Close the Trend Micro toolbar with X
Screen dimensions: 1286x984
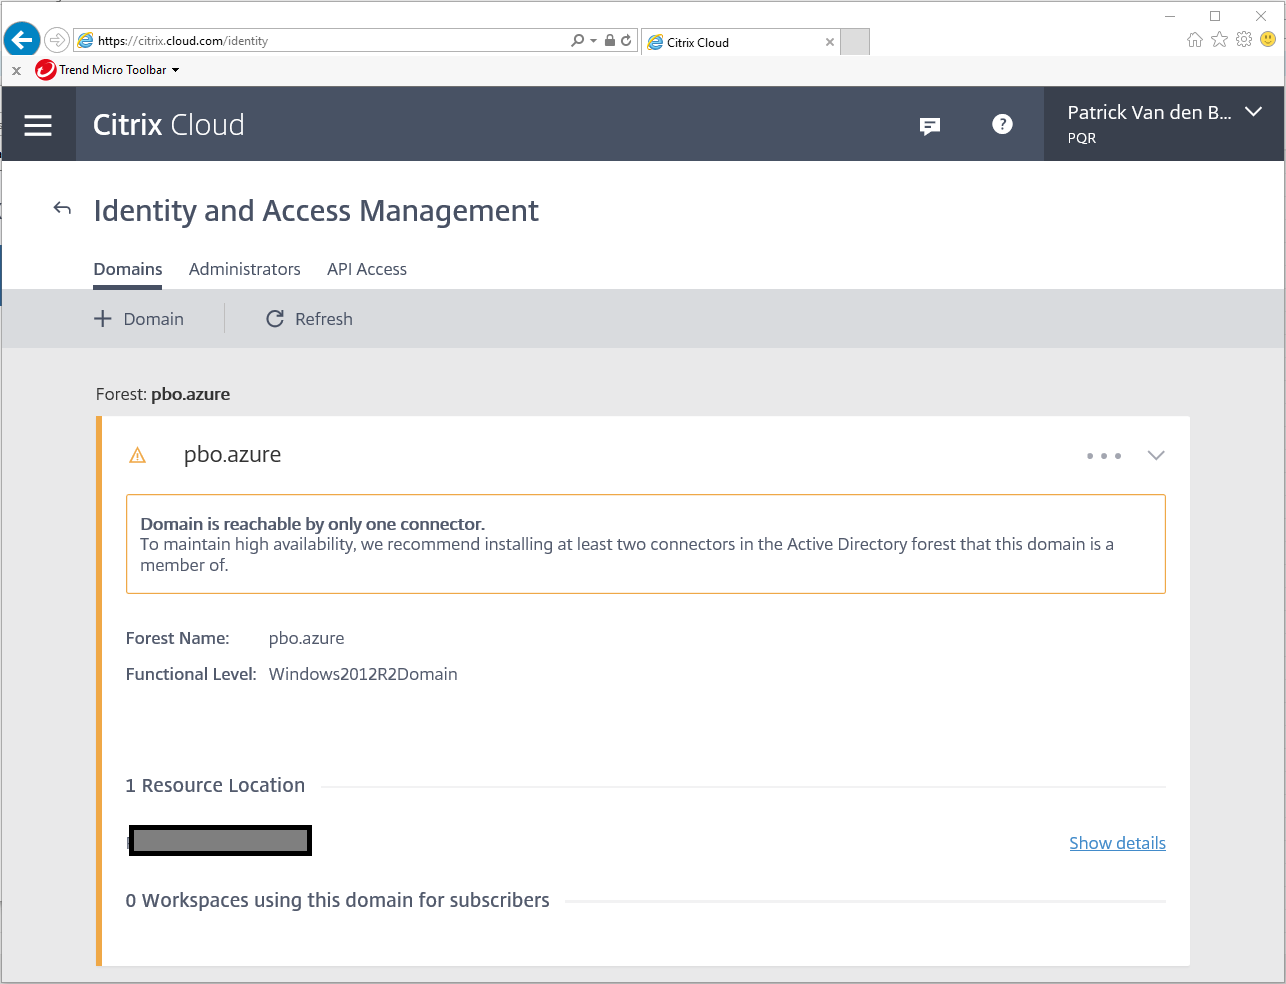[16, 71]
